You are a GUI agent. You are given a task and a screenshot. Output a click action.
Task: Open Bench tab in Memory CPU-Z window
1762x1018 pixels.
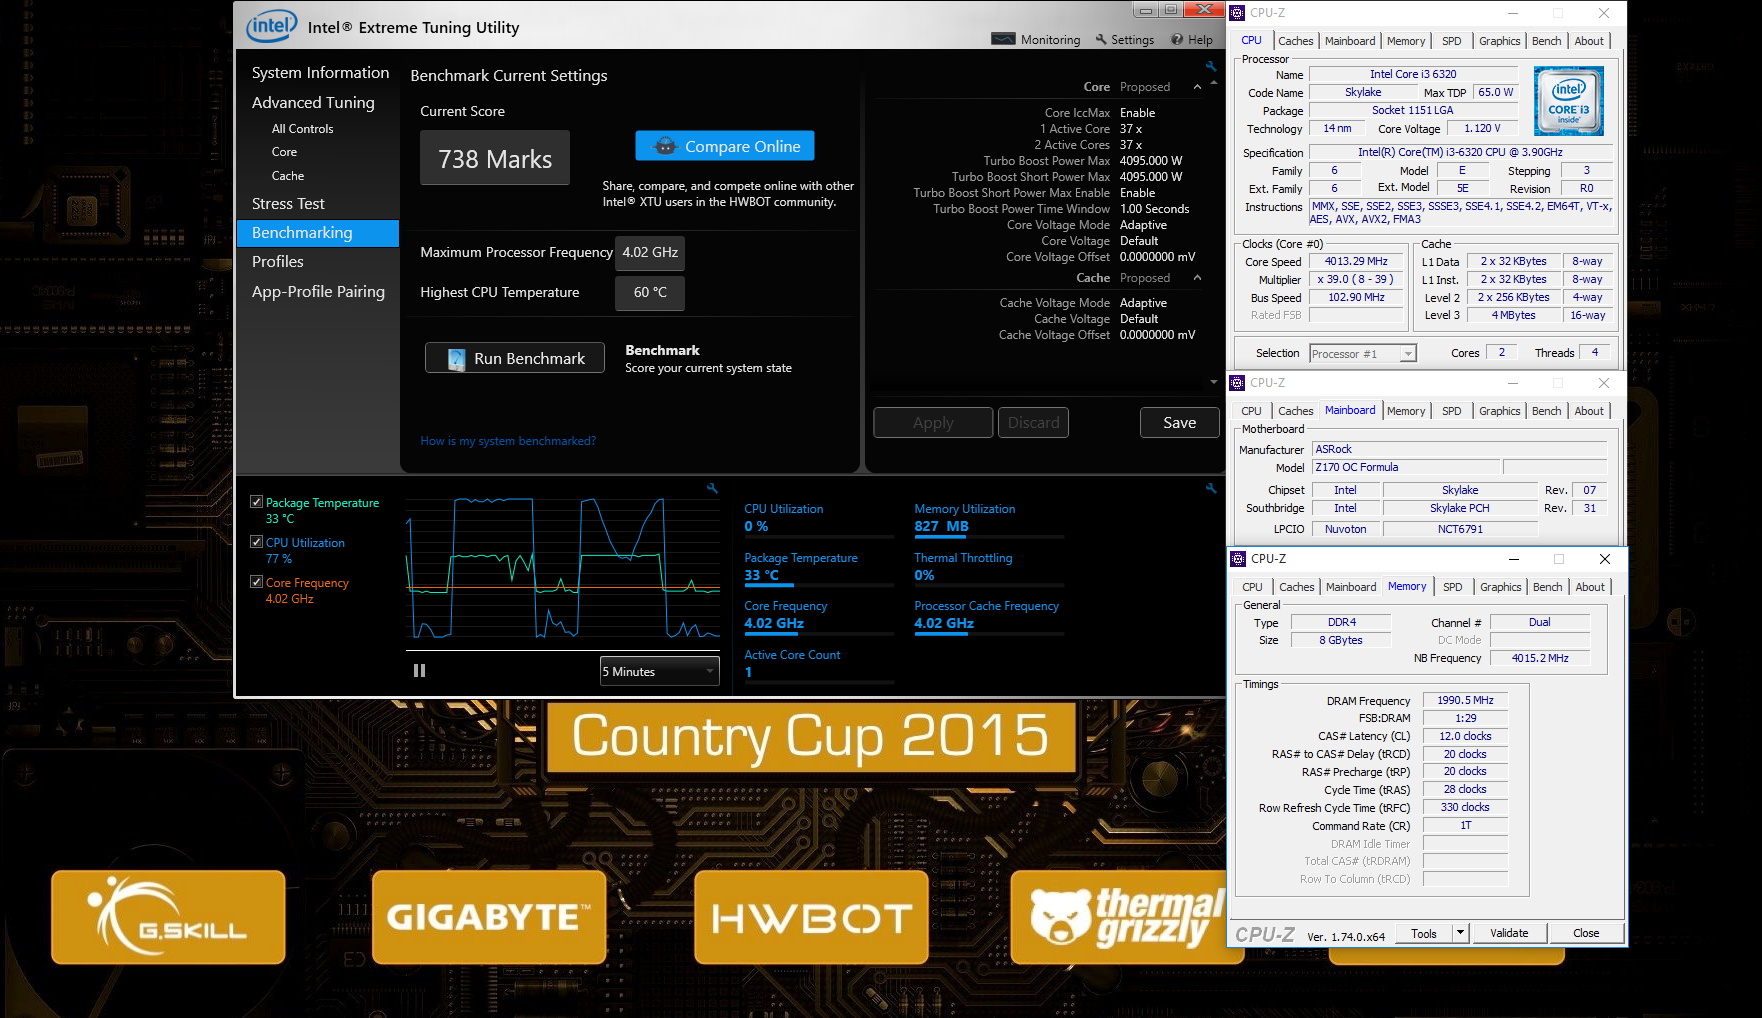[x=1547, y=587]
